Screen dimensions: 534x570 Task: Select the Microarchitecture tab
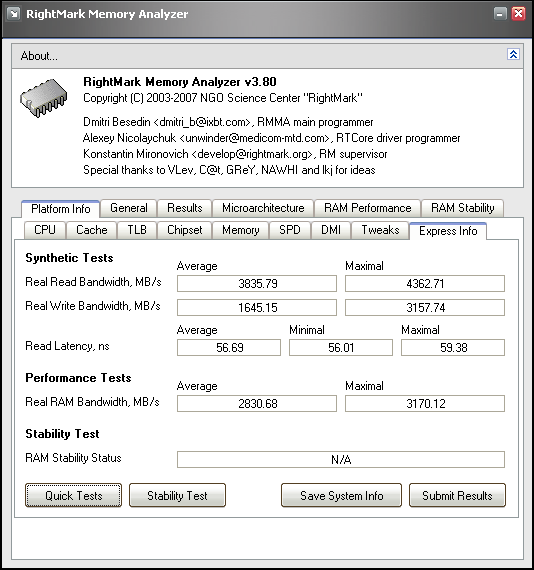pyautogui.click(x=263, y=208)
